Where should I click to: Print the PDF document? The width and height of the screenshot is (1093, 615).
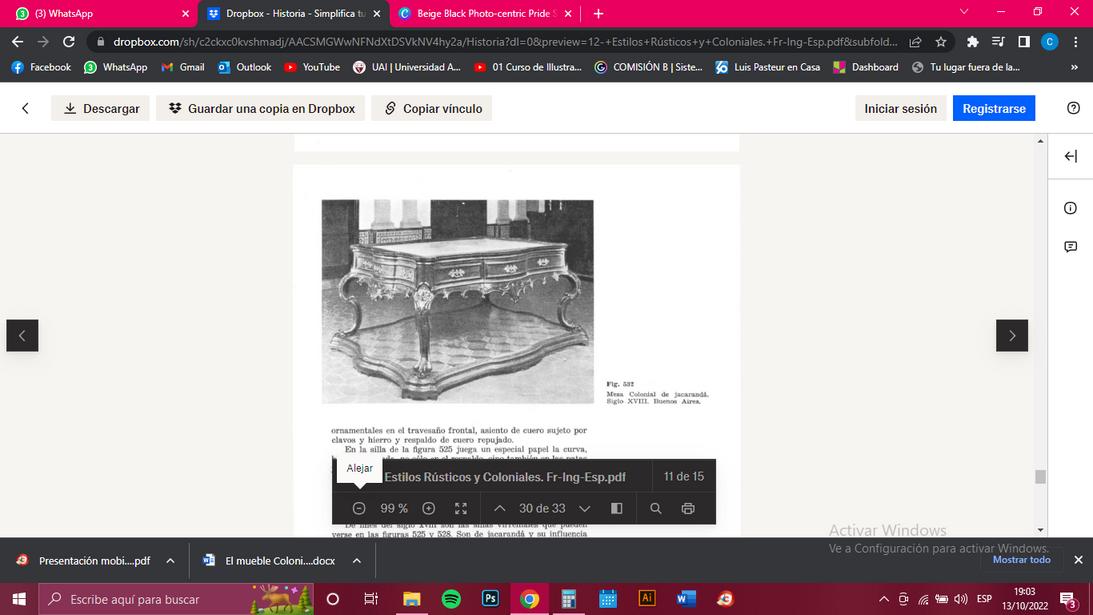point(688,508)
